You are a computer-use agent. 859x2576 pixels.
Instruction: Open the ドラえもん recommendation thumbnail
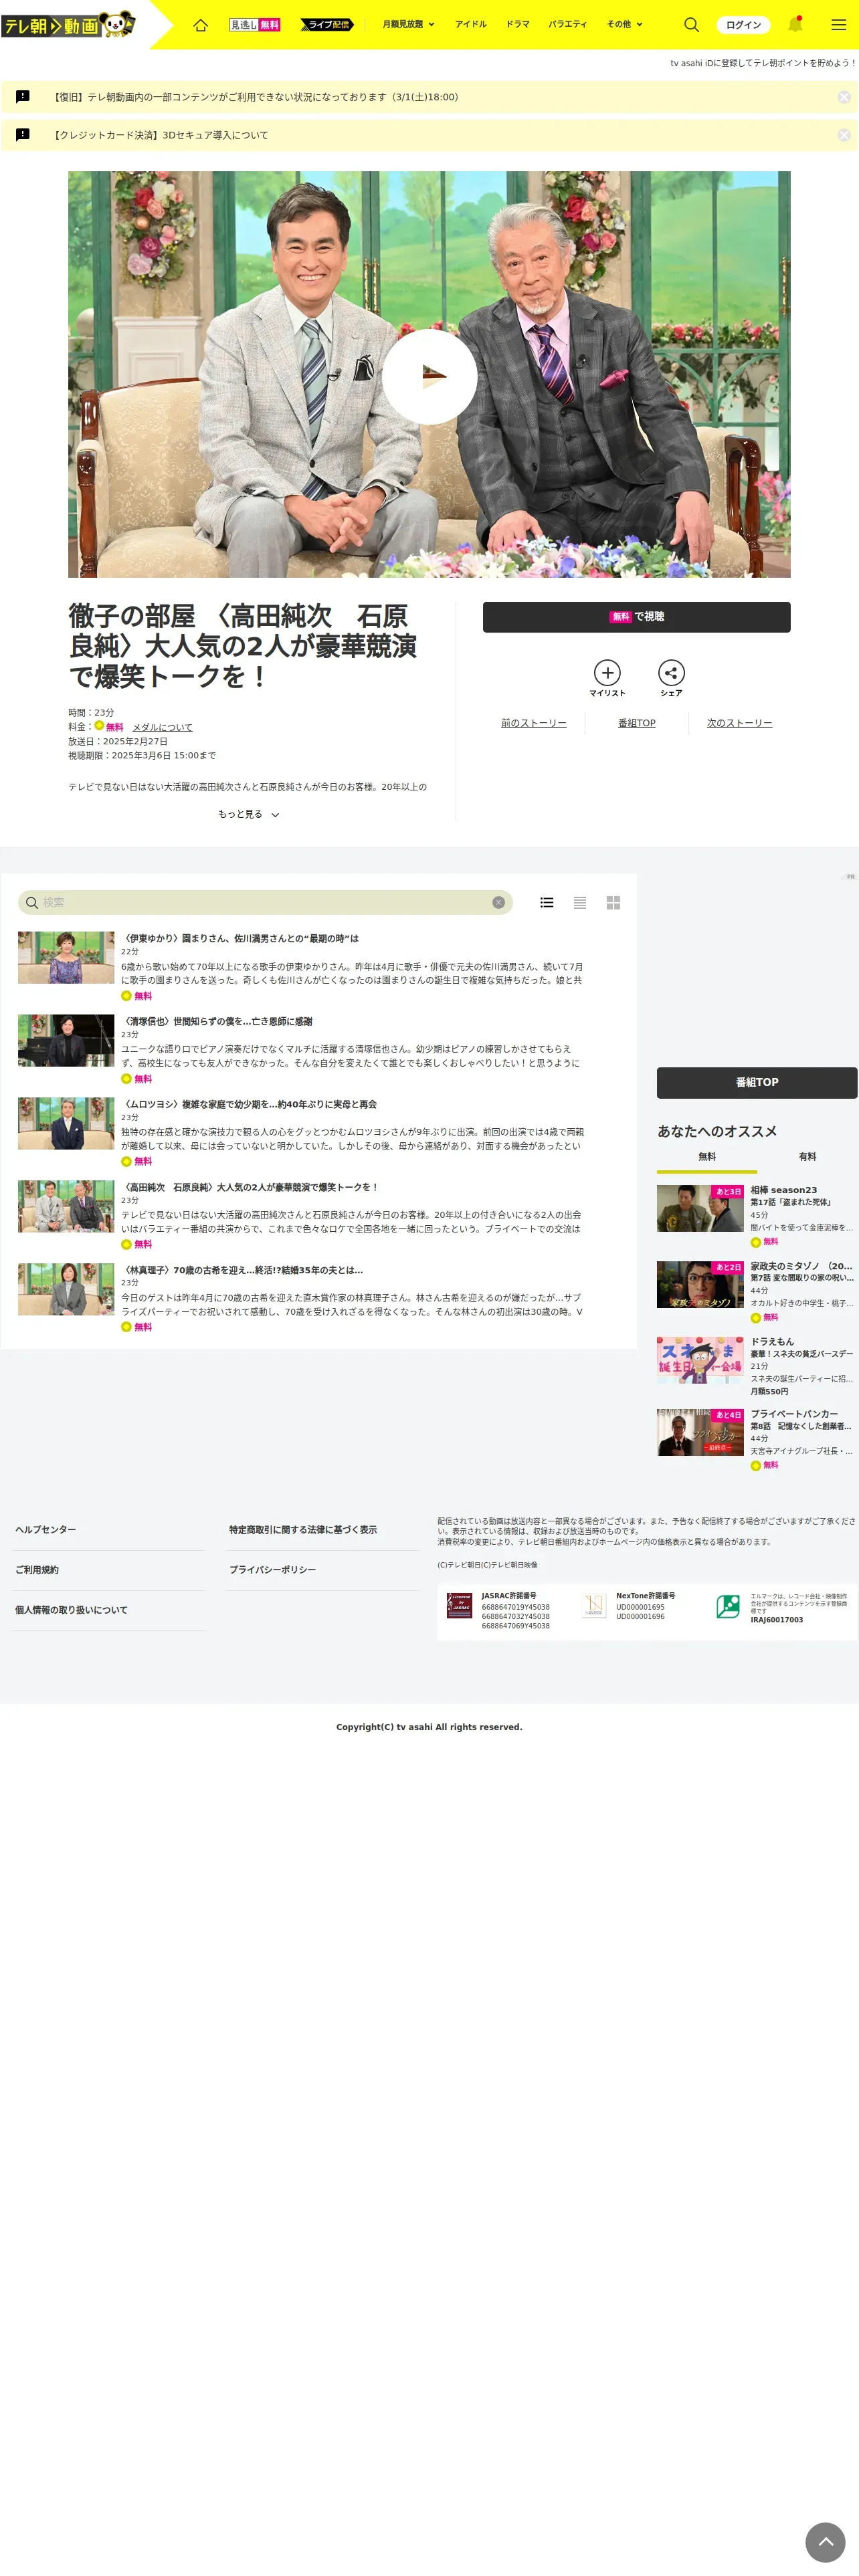[x=700, y=1360]
